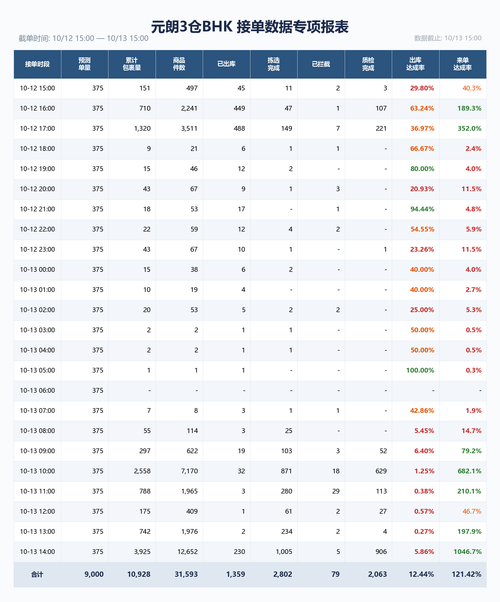The height and width of the screenshot is (602, 500).
Task: Click the 210.1% order rate value
Action: pyautogui.click(x=469, y=491)
